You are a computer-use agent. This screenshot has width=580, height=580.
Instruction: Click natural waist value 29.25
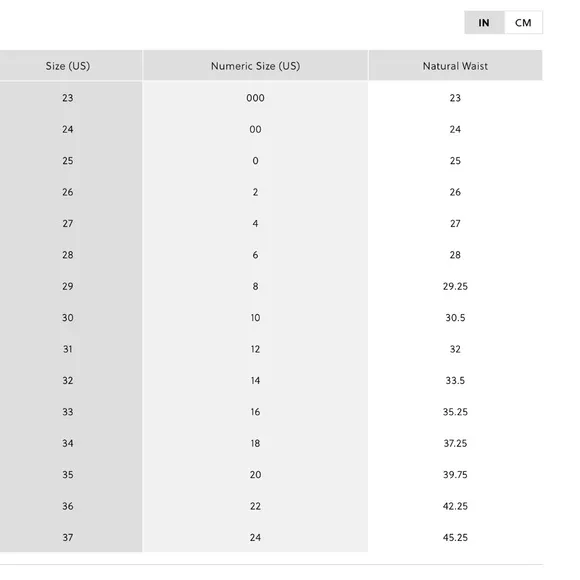pyautogui.click(x=455, y=286)
